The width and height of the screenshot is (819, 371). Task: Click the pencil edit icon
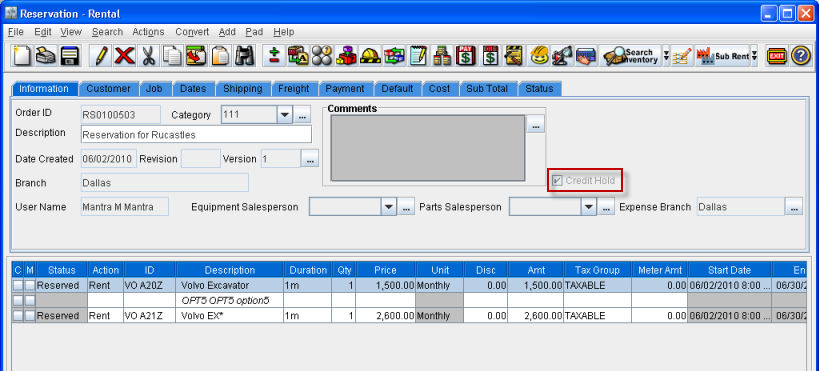tap(101, 55)
